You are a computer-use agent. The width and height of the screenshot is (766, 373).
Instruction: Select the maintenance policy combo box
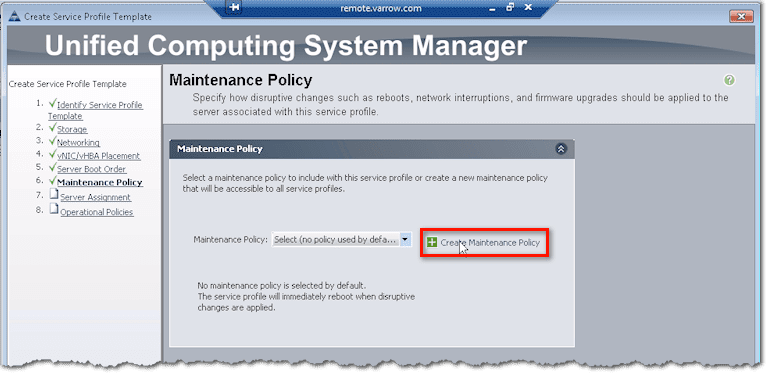coord(341,239)
